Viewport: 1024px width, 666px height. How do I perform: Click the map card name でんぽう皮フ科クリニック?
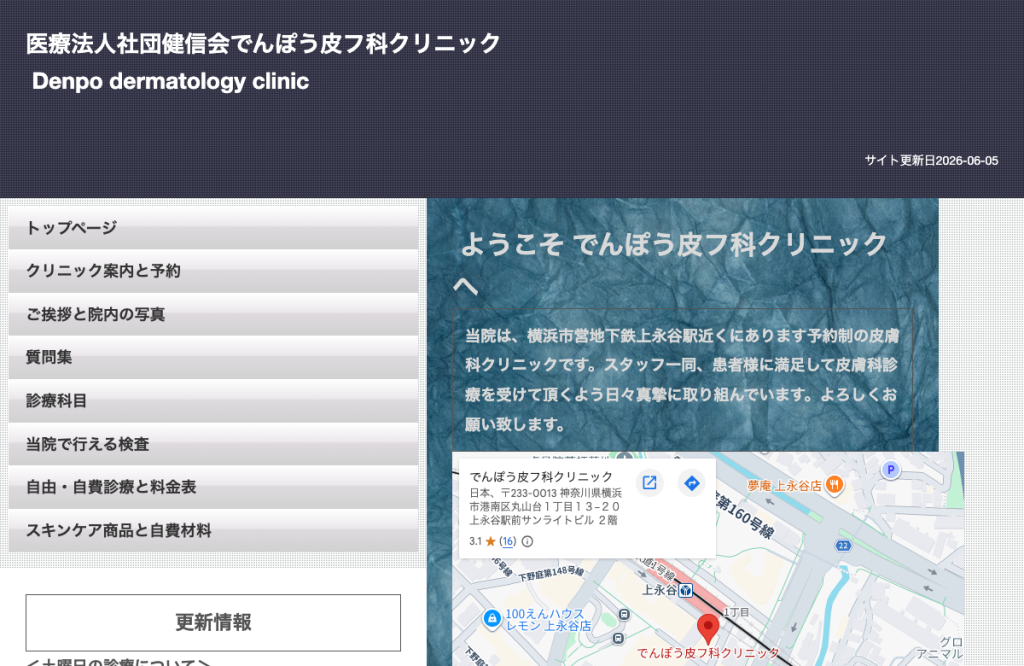541,477
